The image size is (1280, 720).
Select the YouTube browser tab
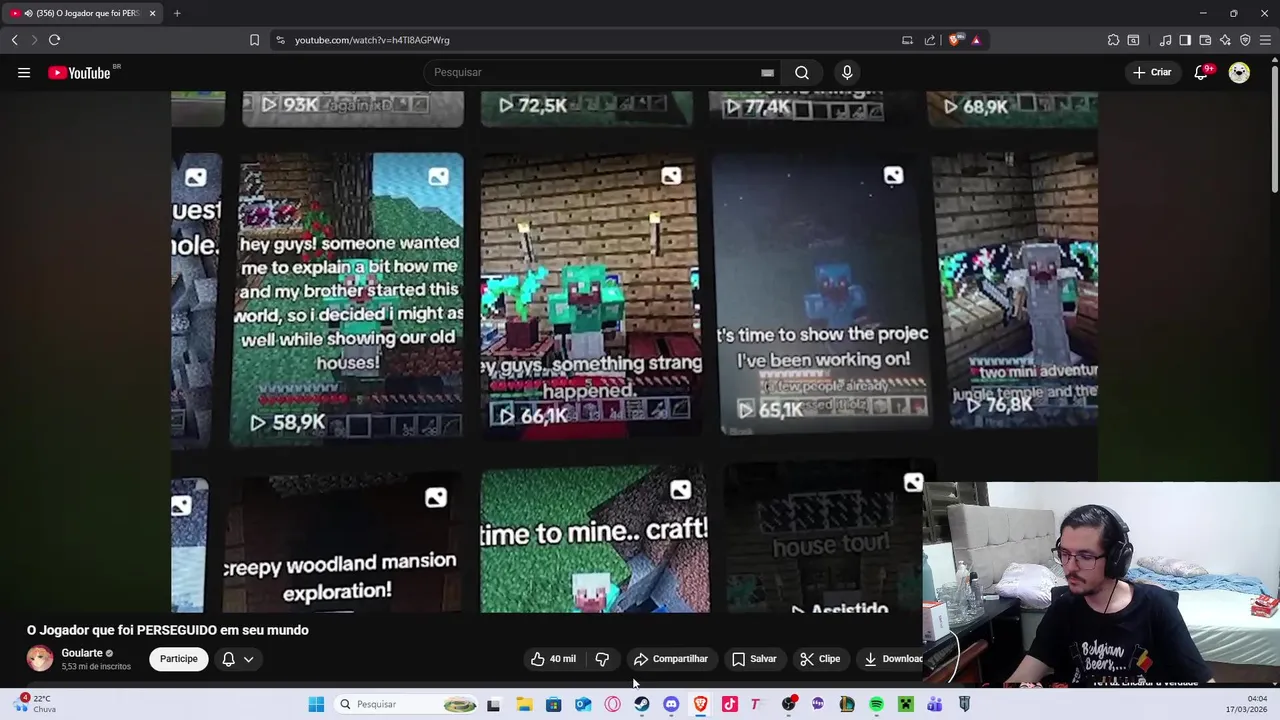pos(82,13)
